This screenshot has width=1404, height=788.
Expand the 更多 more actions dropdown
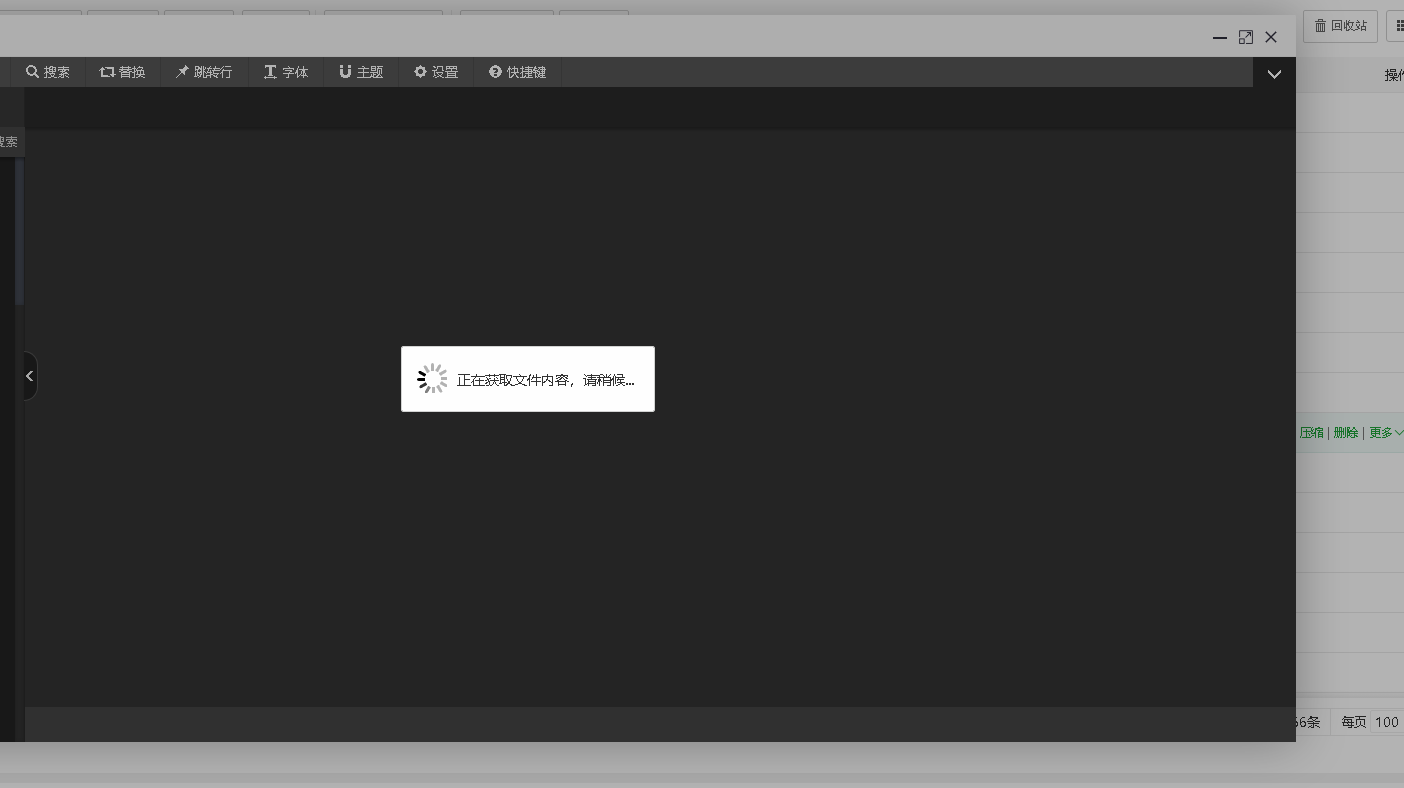(x=1386, y=433)
